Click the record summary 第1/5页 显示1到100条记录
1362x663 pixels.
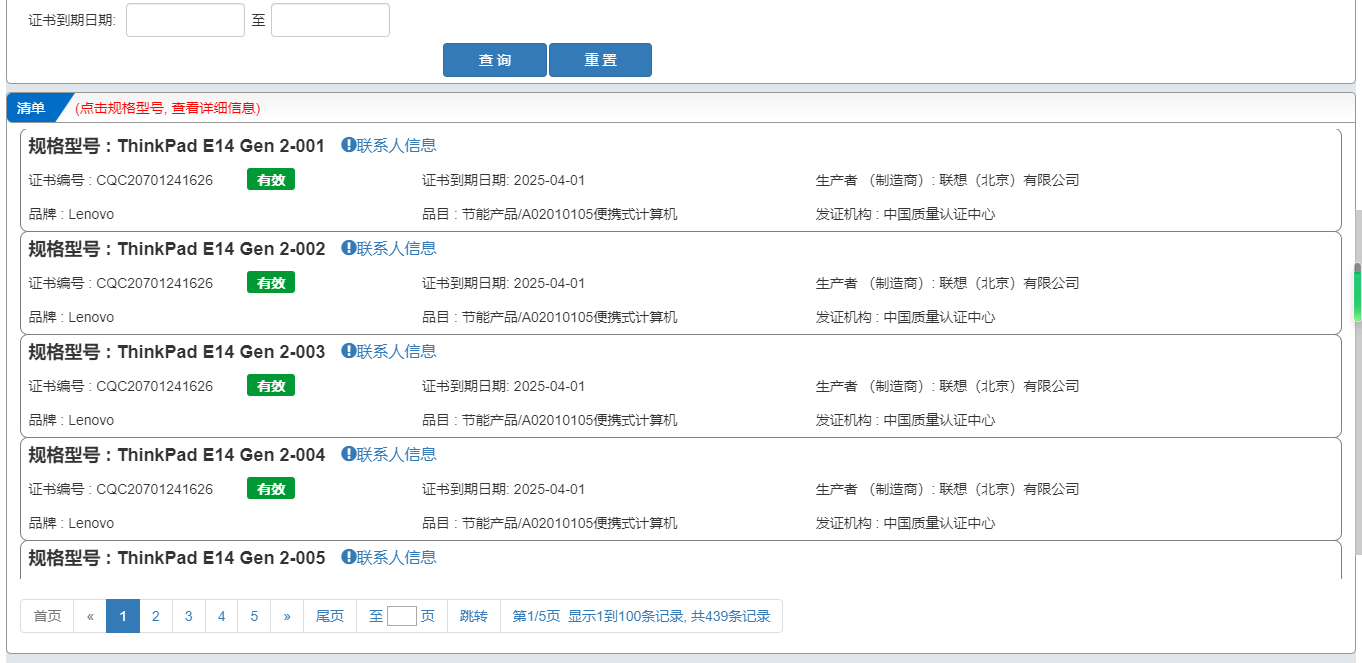click(x=642, y=616)
